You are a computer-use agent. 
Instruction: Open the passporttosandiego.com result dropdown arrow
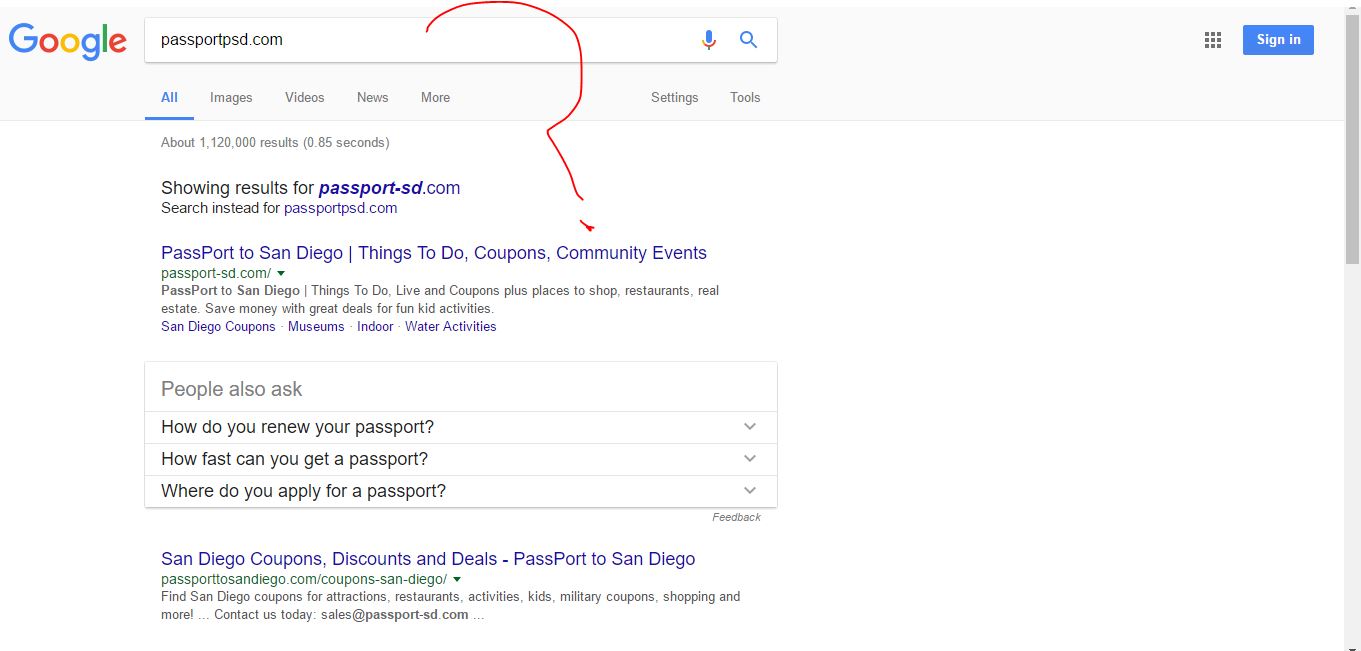tap(457, 579)
